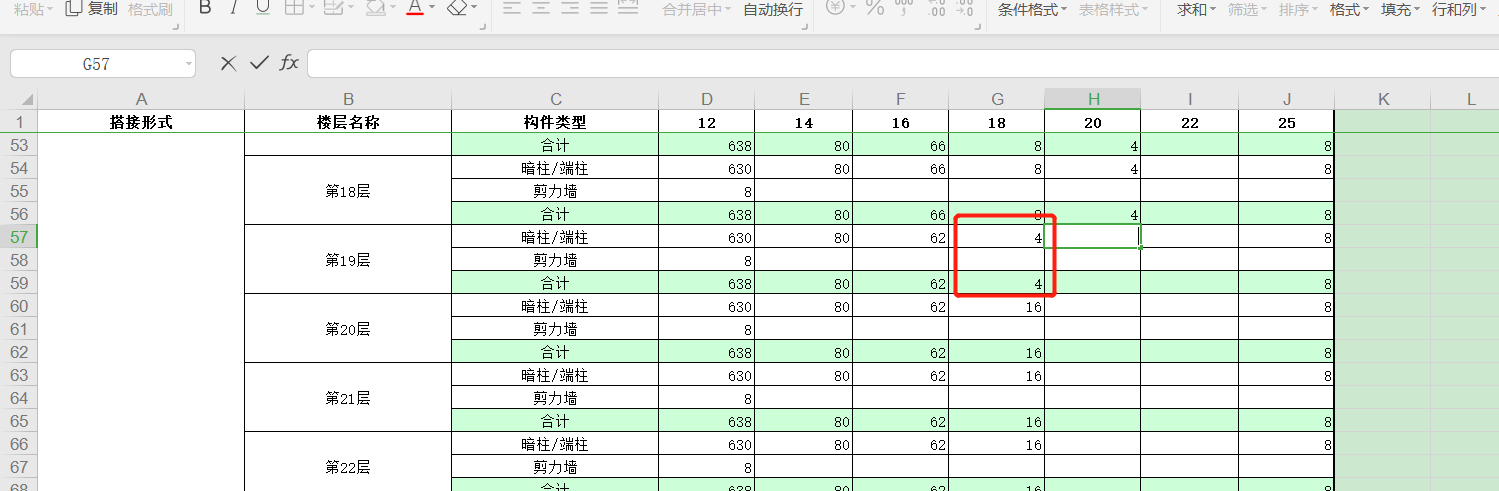Open the 排序 sort menu
Viewport: 1499px width, 491px height.
click(1299, 9)
